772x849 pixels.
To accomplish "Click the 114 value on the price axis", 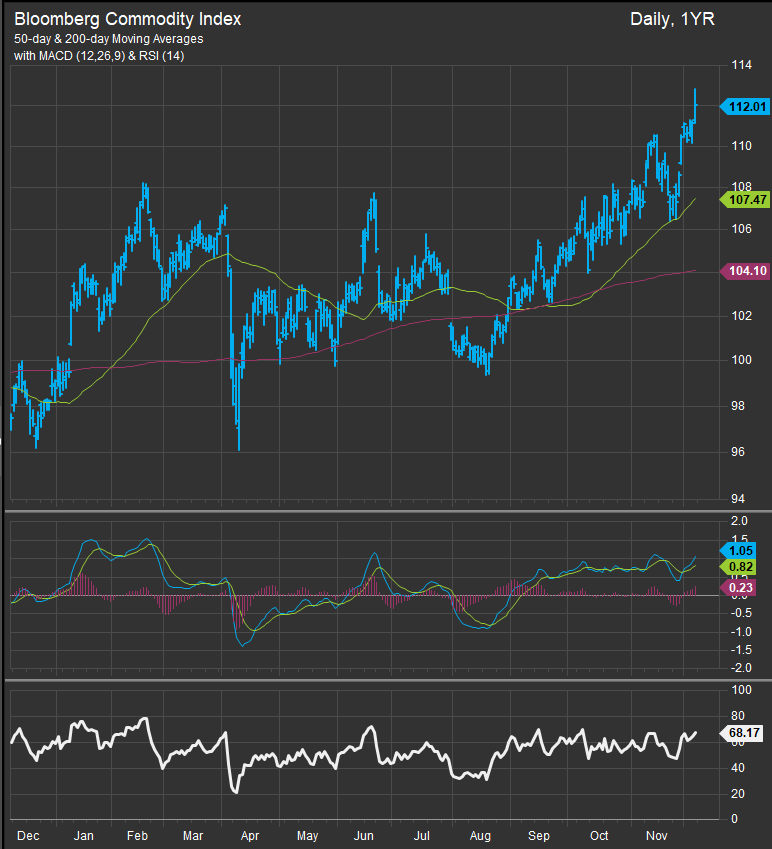I will [x=742, y=66].
